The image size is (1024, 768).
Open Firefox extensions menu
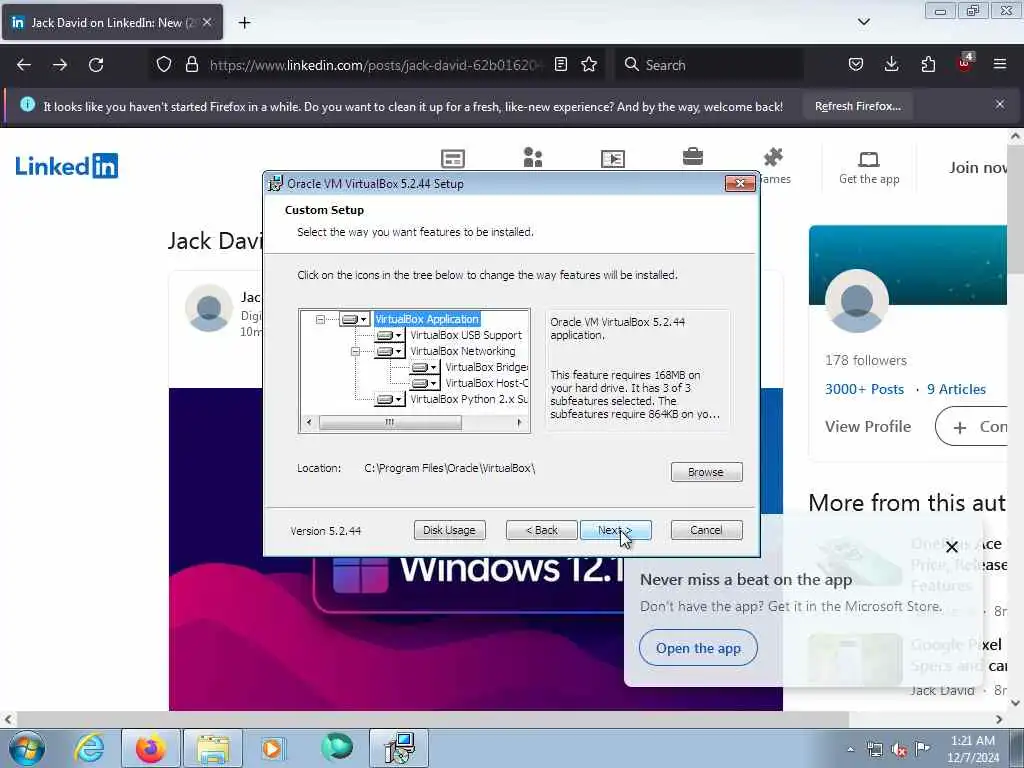coord(928,65)
